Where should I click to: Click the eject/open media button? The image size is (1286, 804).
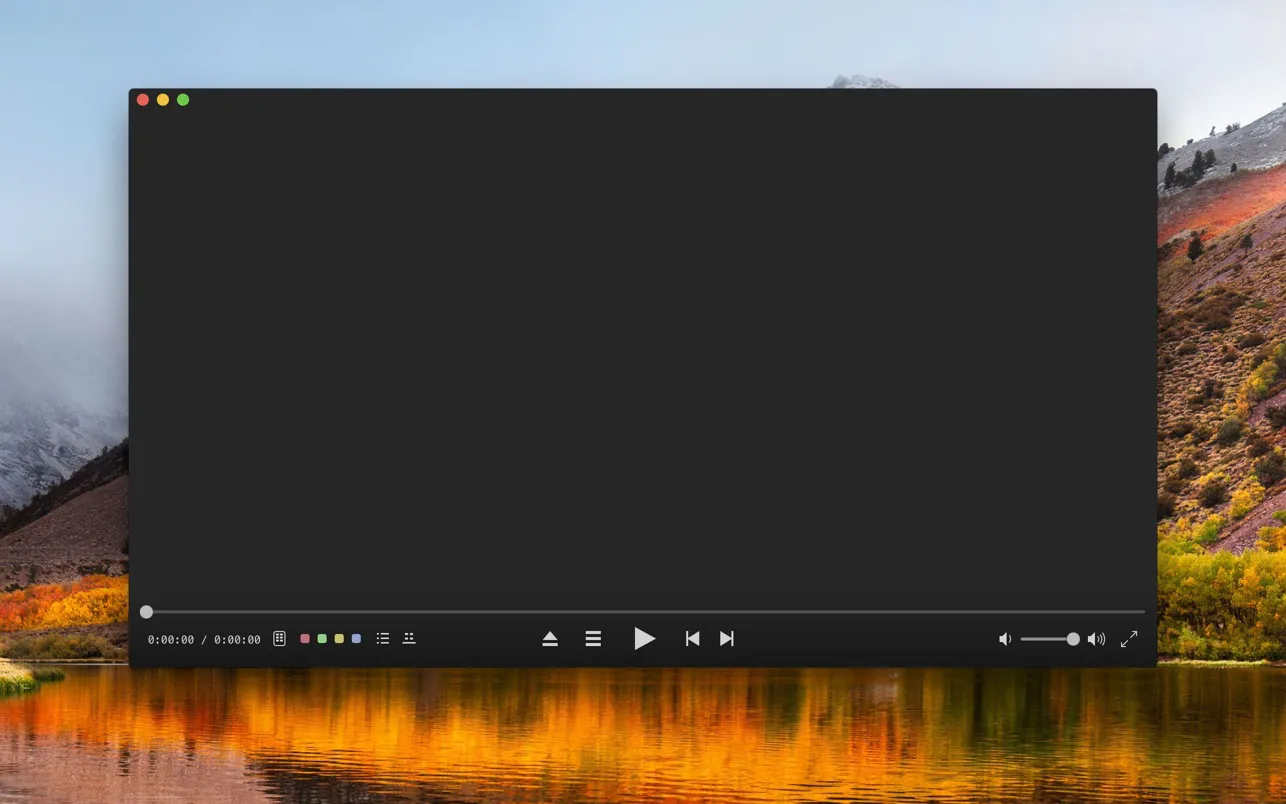[550, 639]
